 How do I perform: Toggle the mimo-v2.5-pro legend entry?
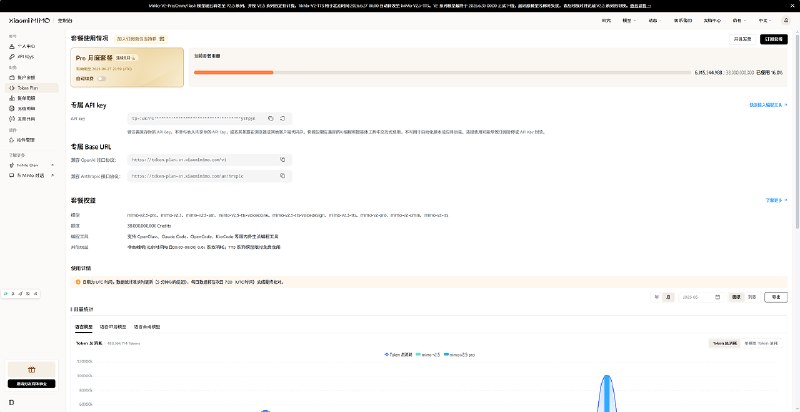(460, 354)
